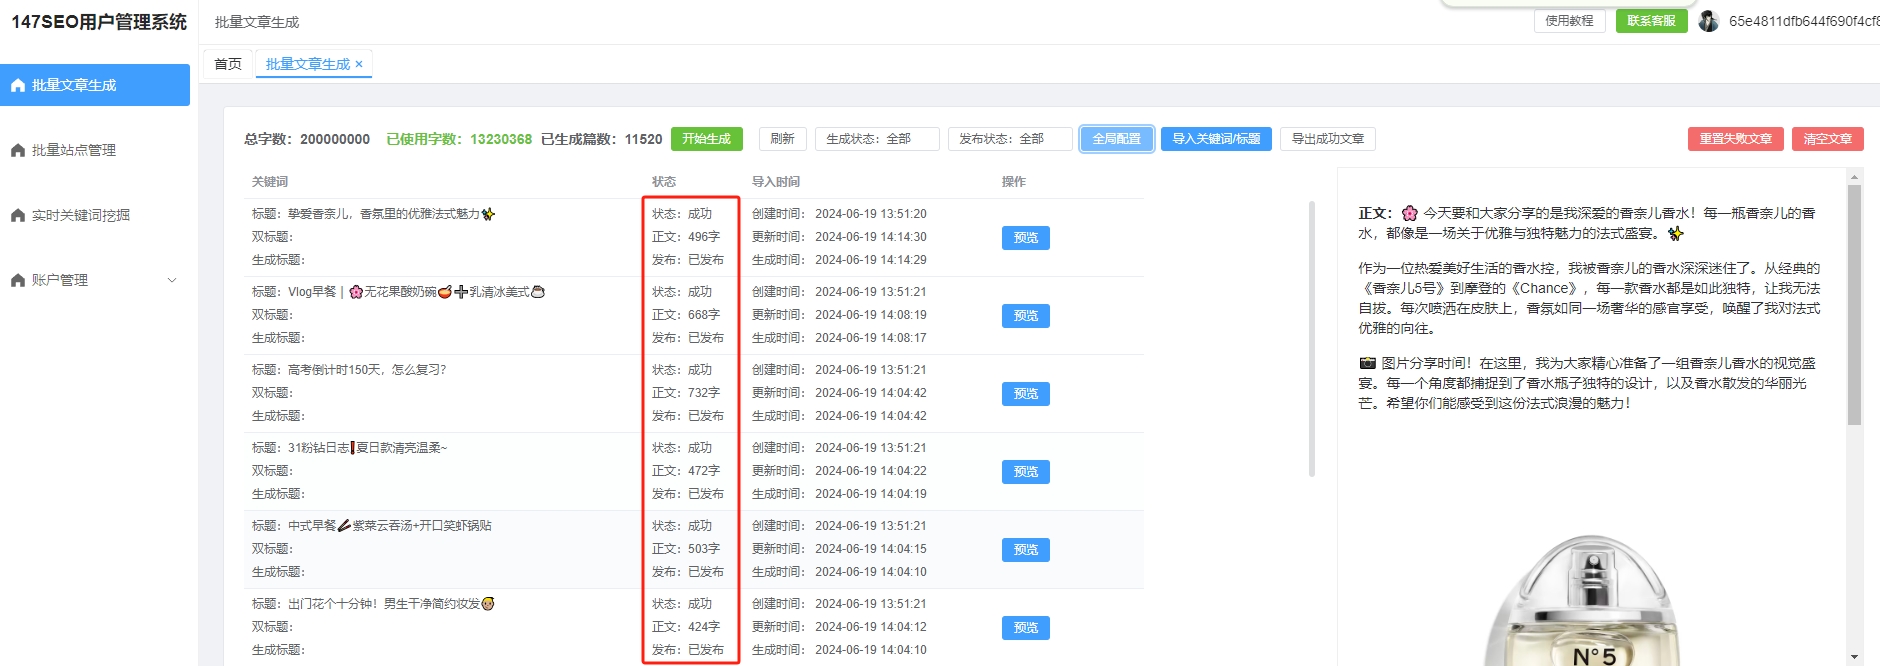1880x666 pixels.
Task: Preview the 中式早餐 article
Action: point(1026,550)
